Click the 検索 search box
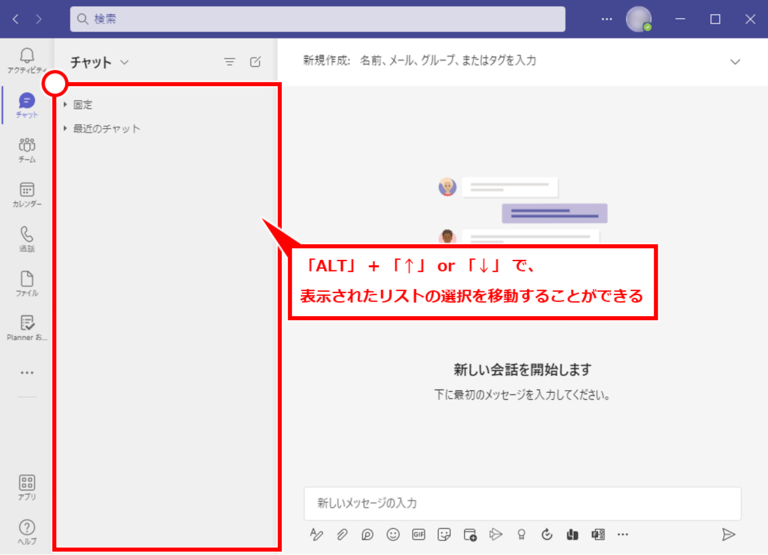This screenshot has height=555, width=768. pos(317,19)
